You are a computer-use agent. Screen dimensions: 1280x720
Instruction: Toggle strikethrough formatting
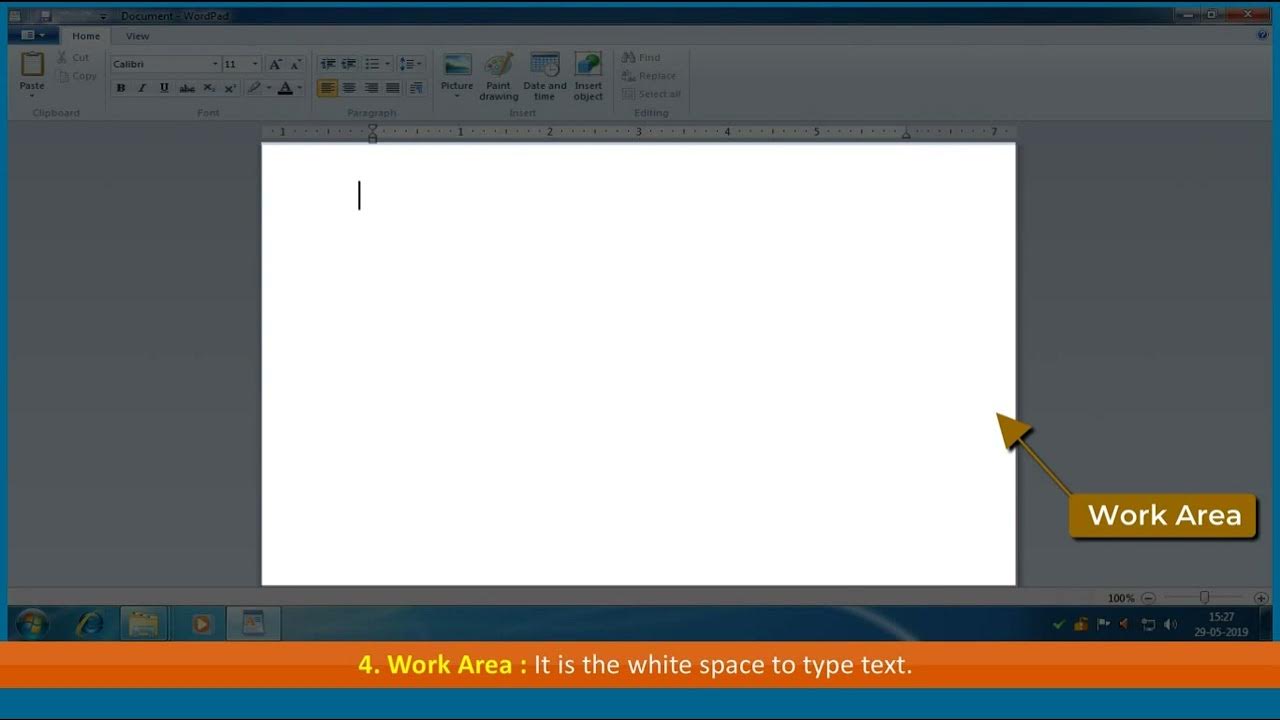coord(186,88)
